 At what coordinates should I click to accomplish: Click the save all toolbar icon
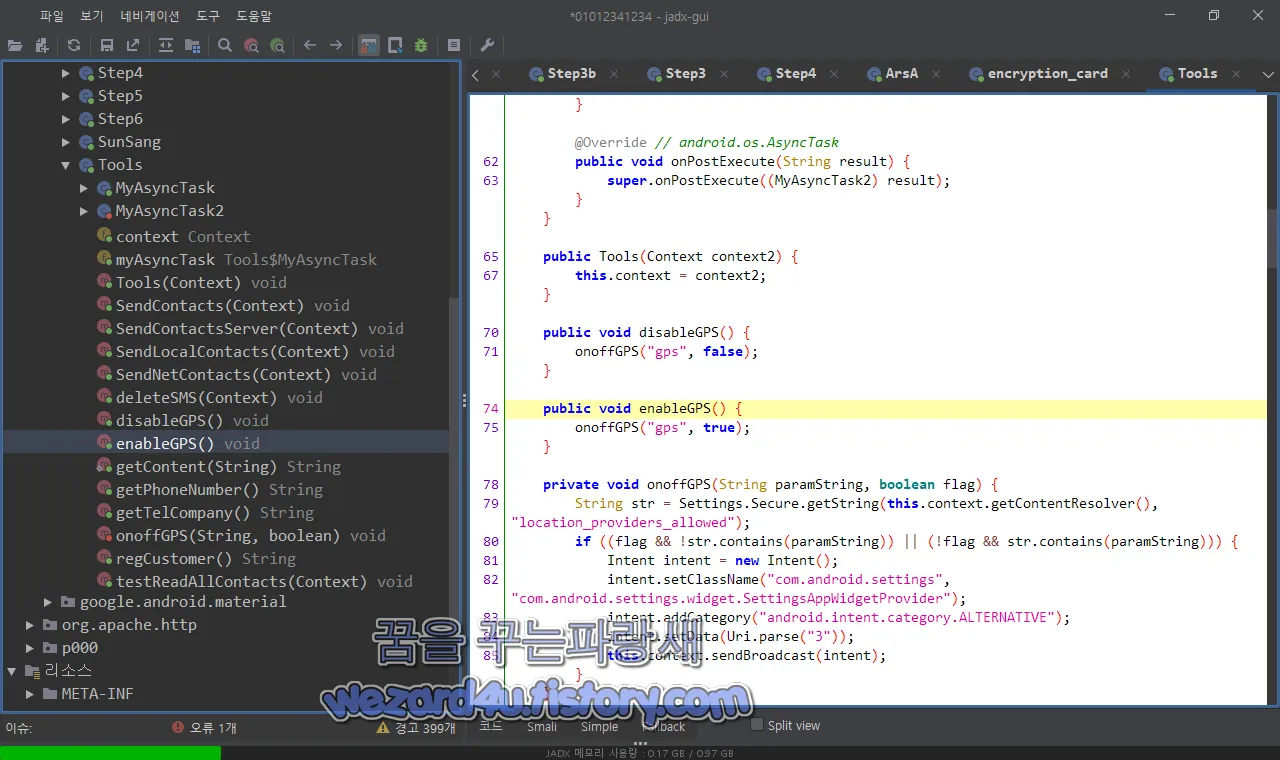click(x=107, y=45)
